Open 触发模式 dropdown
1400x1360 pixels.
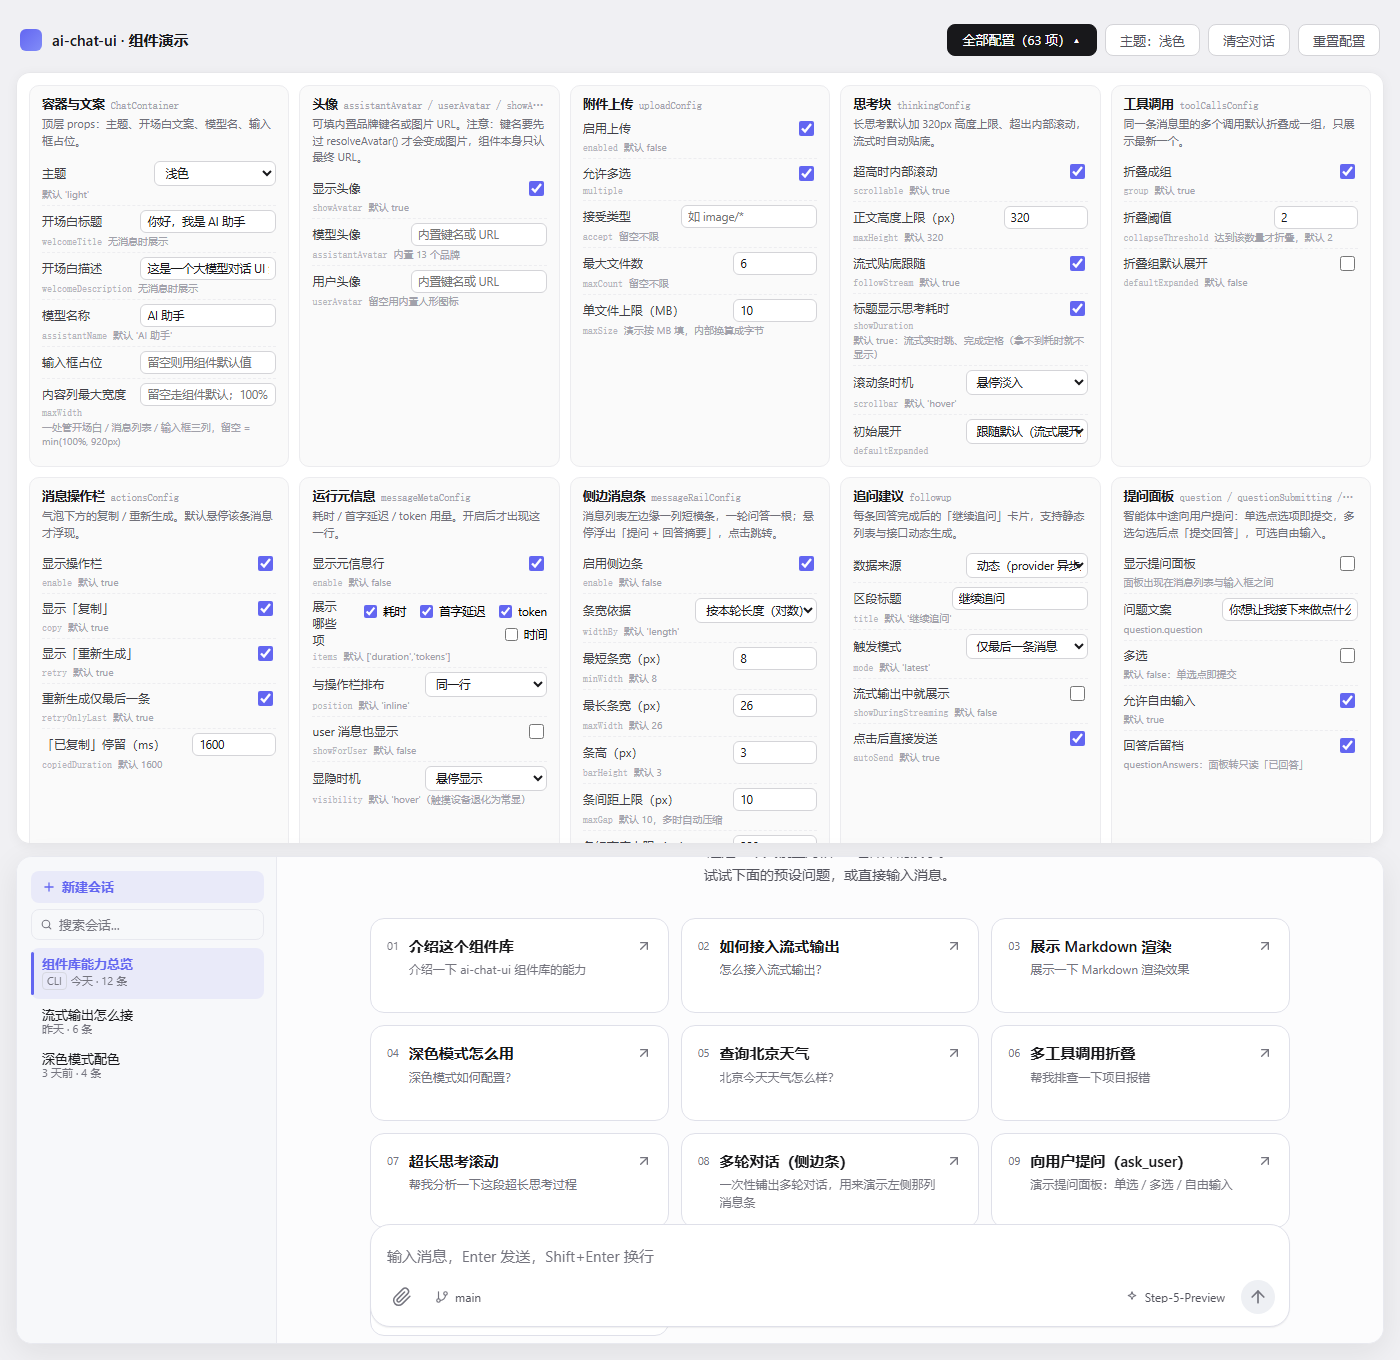[1027, 646]
